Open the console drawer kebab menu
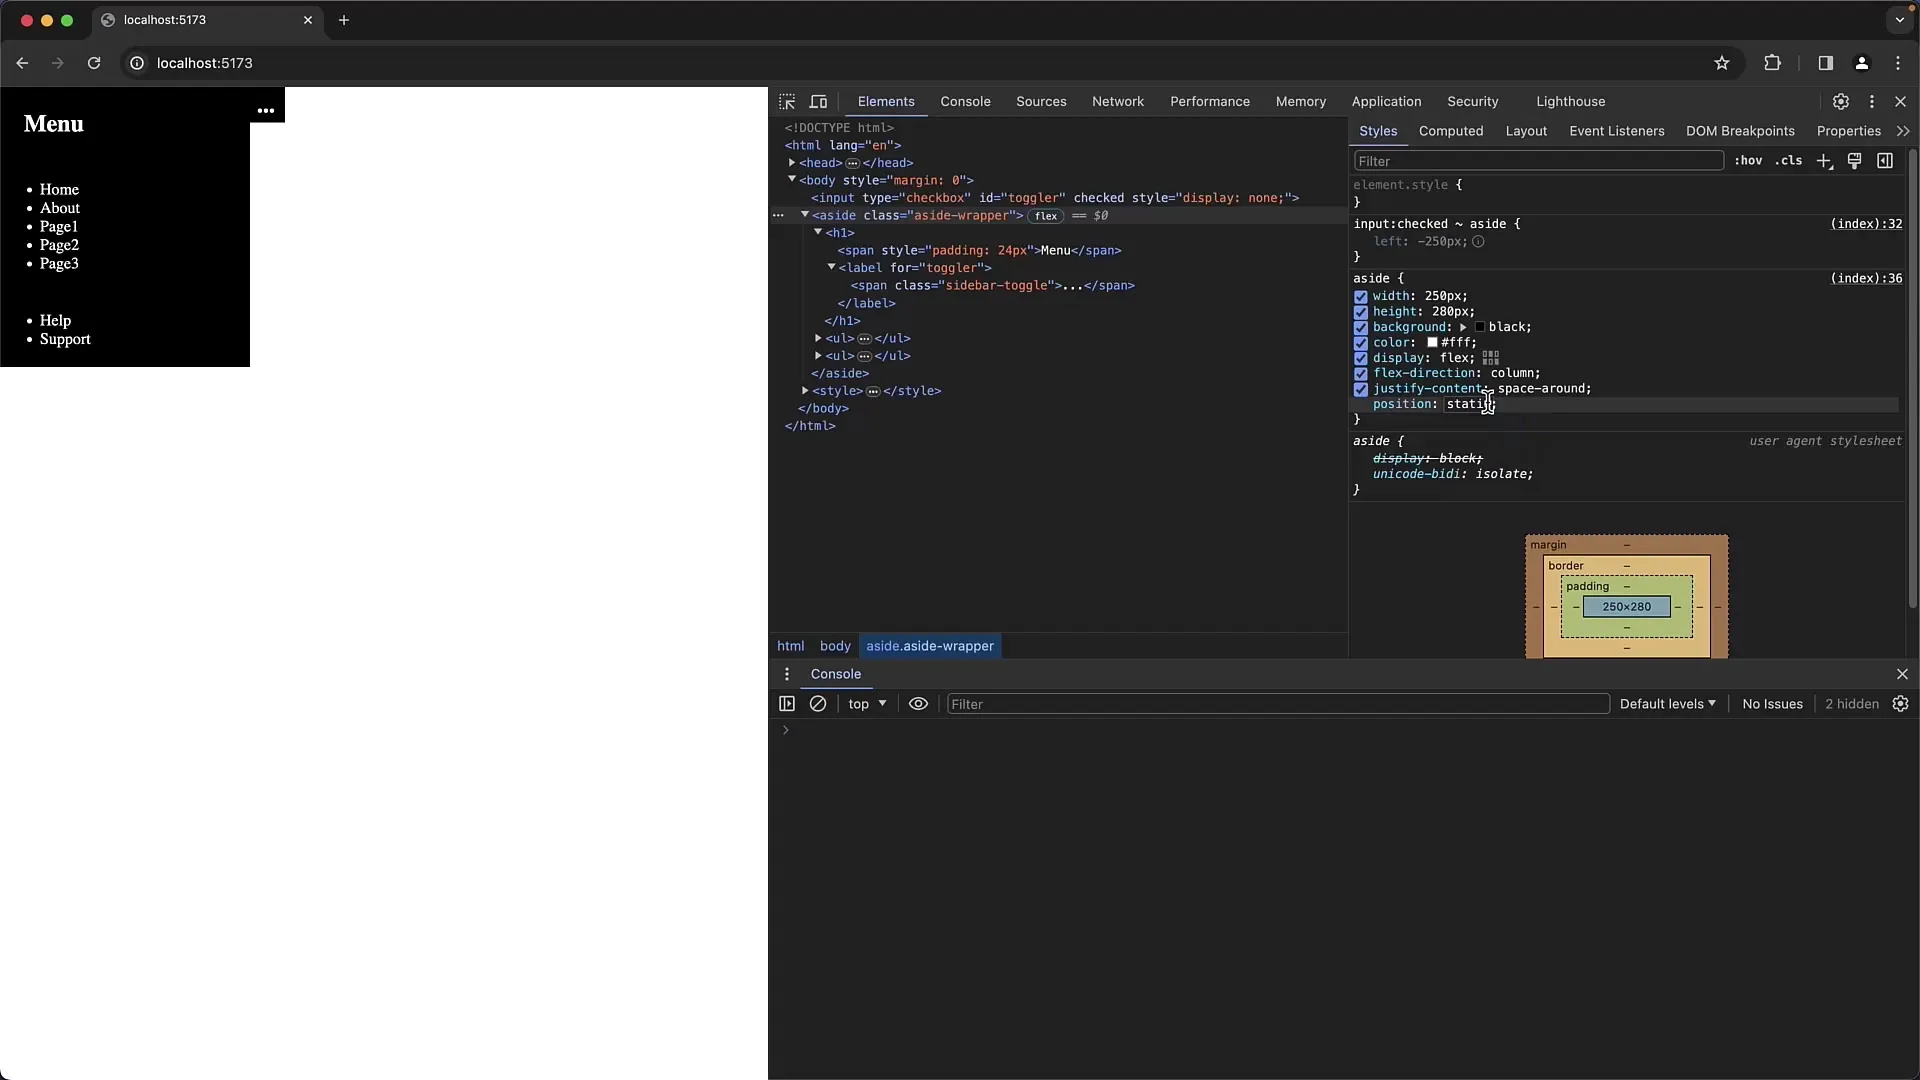Image resolution: width=1920 pixels, height=1080 pixels. (787, 674)
